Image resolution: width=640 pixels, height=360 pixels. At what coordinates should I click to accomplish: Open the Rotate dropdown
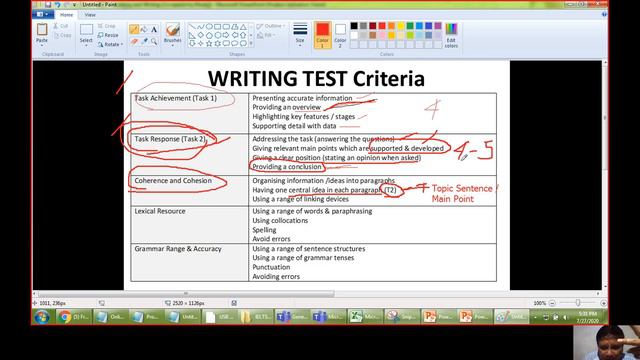coord(110,44)
